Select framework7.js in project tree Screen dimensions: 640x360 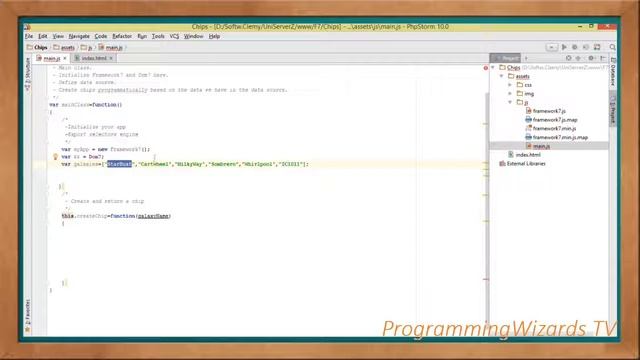tap(549, 111)
